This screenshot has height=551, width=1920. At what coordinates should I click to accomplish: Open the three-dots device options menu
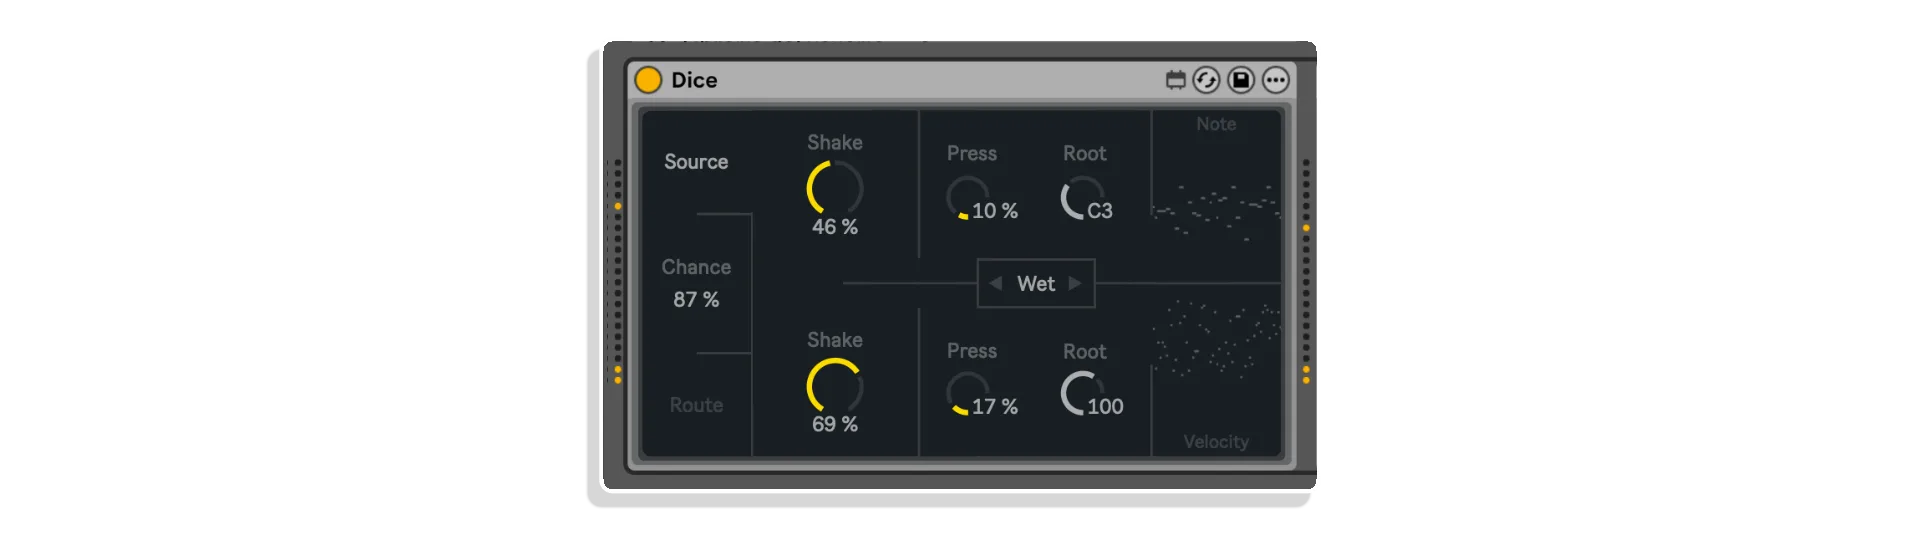click(x=1275, y=80)
